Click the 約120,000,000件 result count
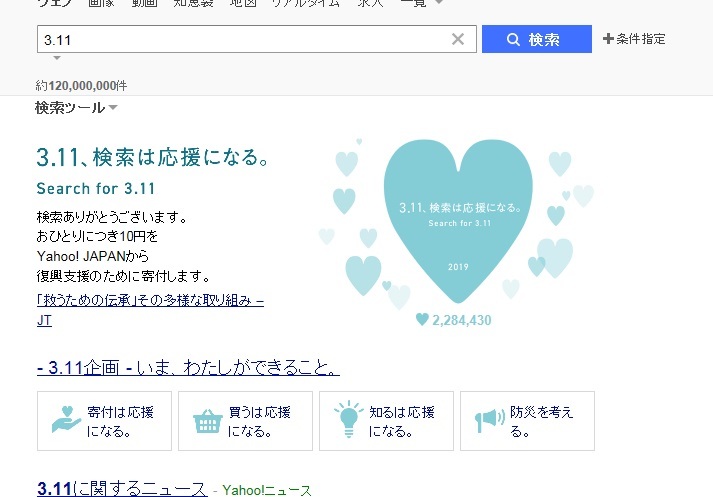The width and height of the screenshot is (713, 497). (81, 85)
